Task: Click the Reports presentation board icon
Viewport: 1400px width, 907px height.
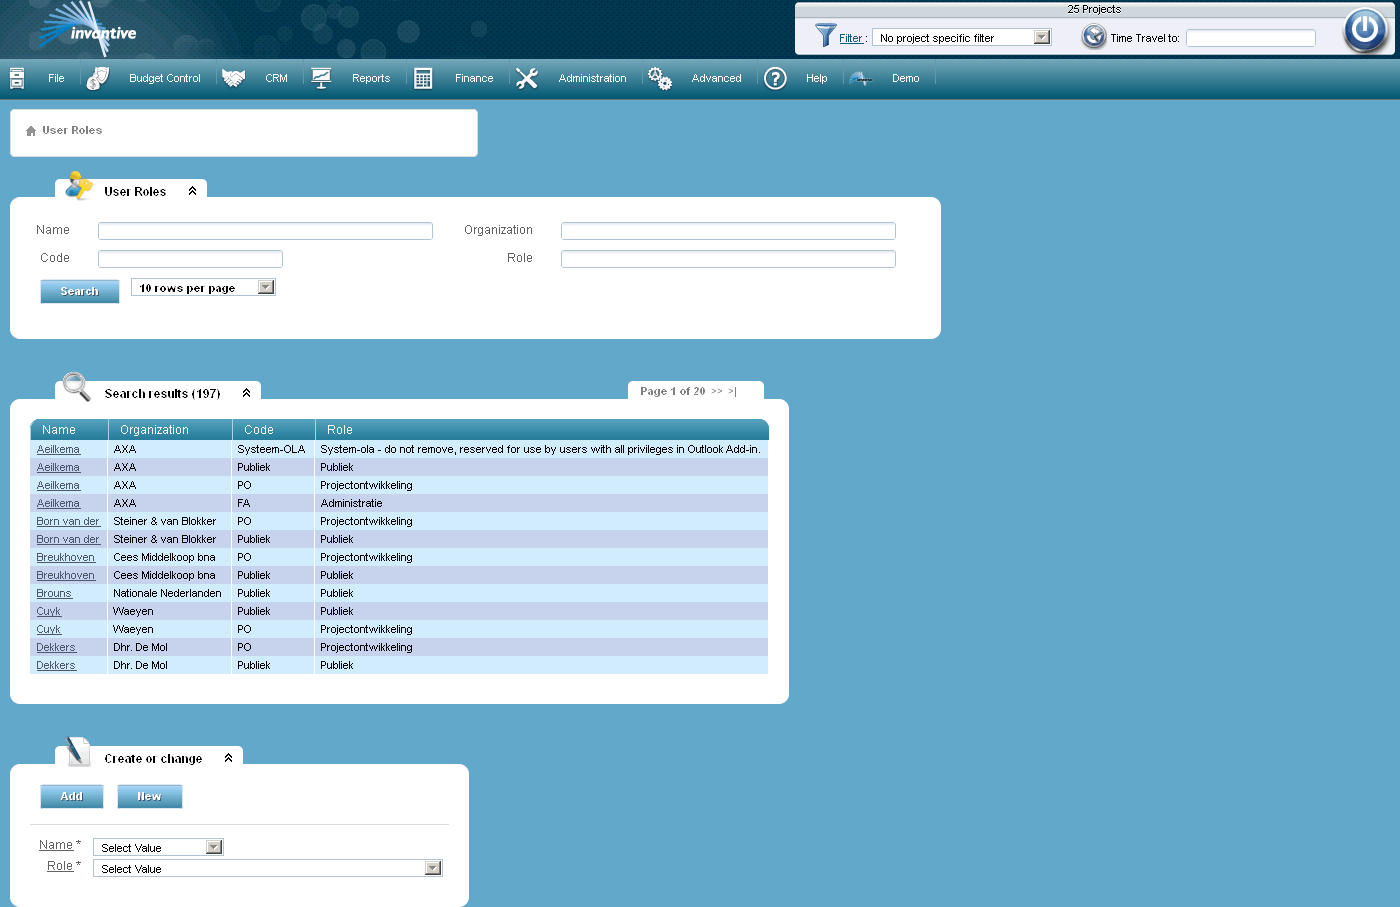Action: point(321,78)
